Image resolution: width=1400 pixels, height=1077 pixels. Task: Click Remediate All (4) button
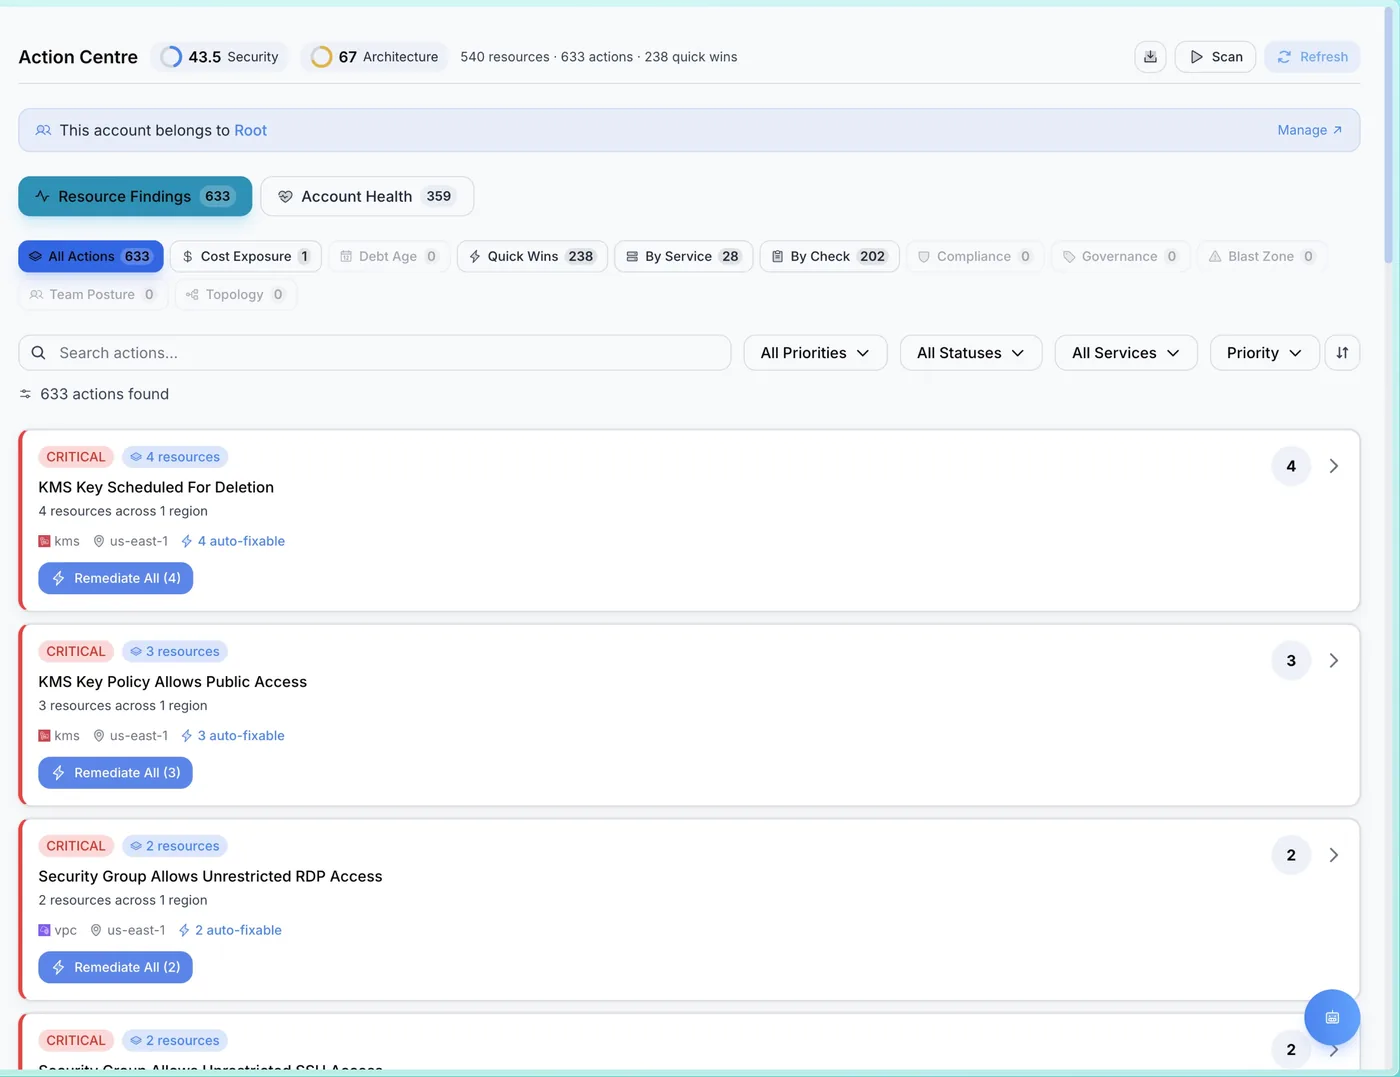click(x=116, y=578)
